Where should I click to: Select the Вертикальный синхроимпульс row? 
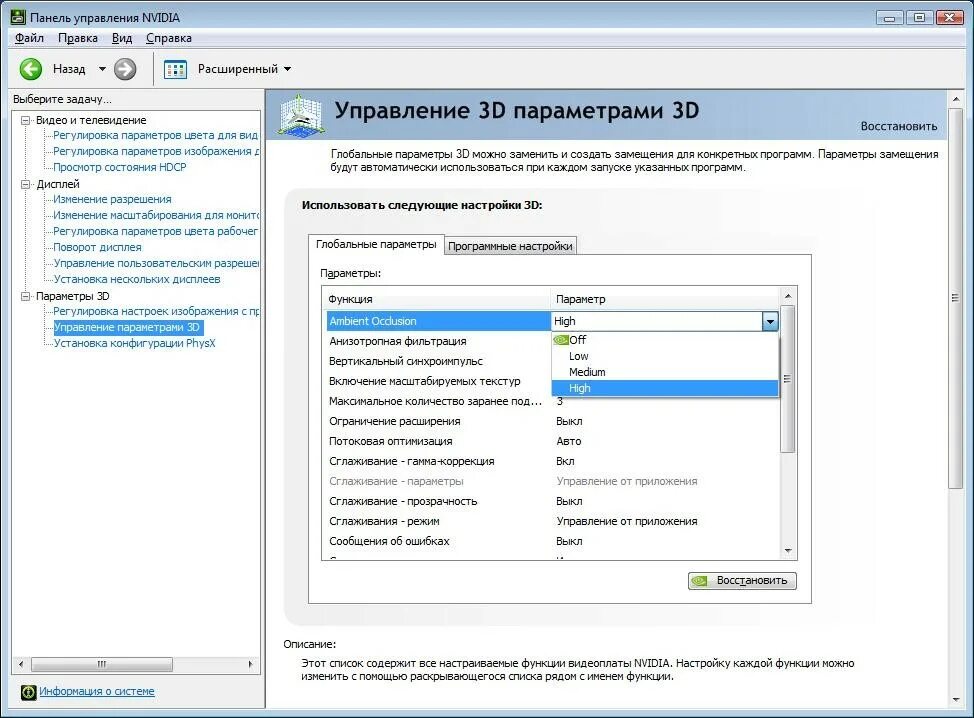point(438,361)
